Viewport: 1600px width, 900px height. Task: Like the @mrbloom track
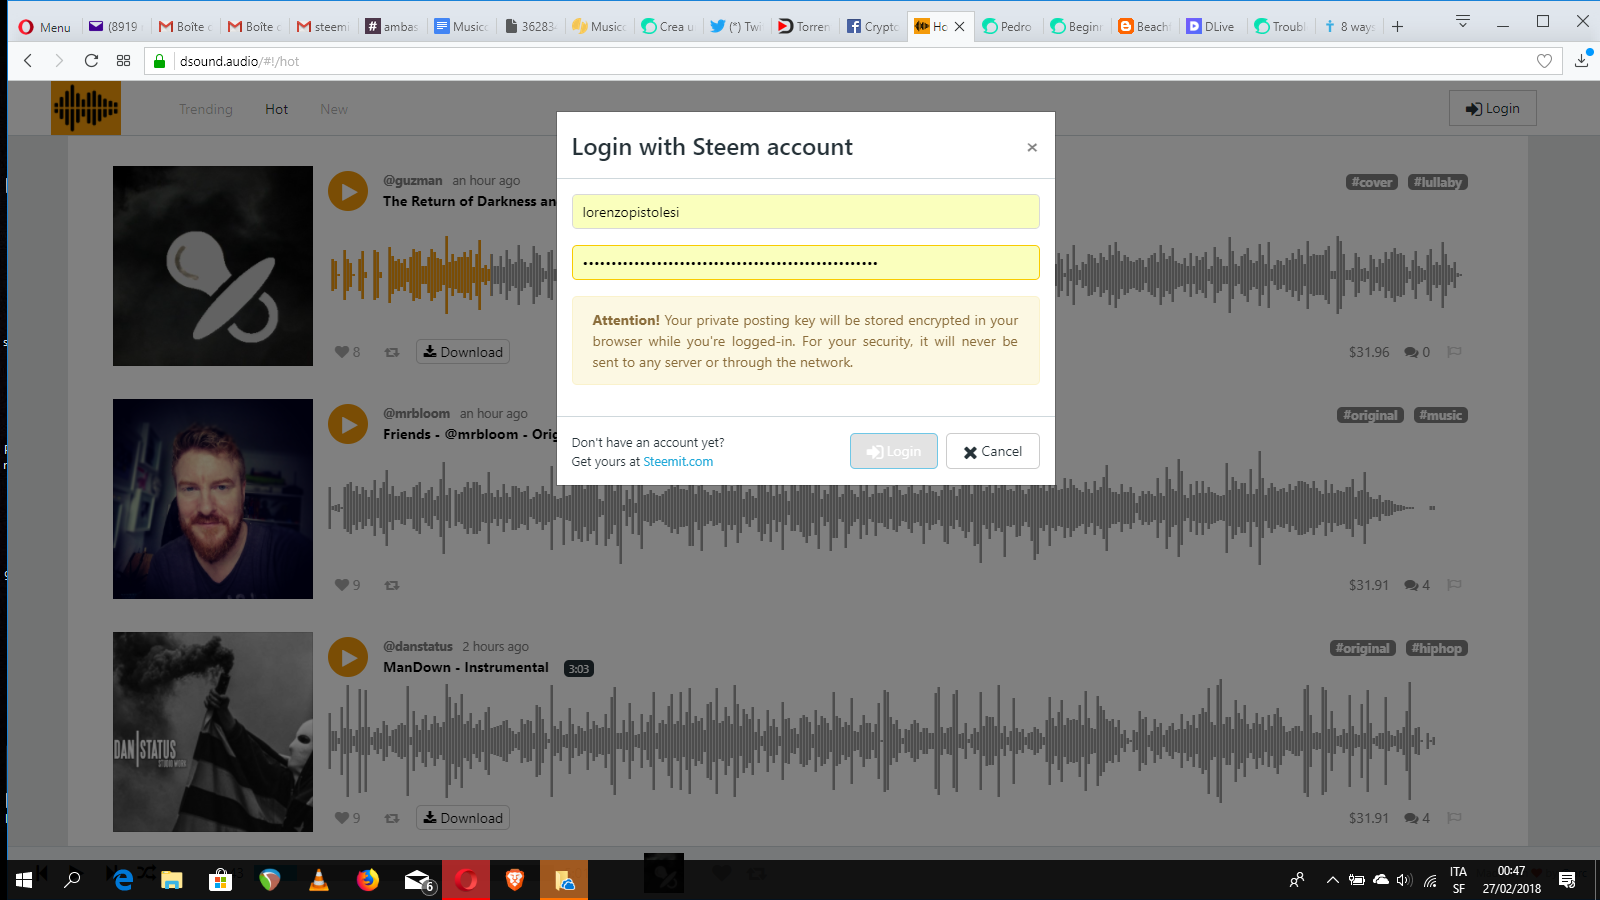[x=341, y=584]
